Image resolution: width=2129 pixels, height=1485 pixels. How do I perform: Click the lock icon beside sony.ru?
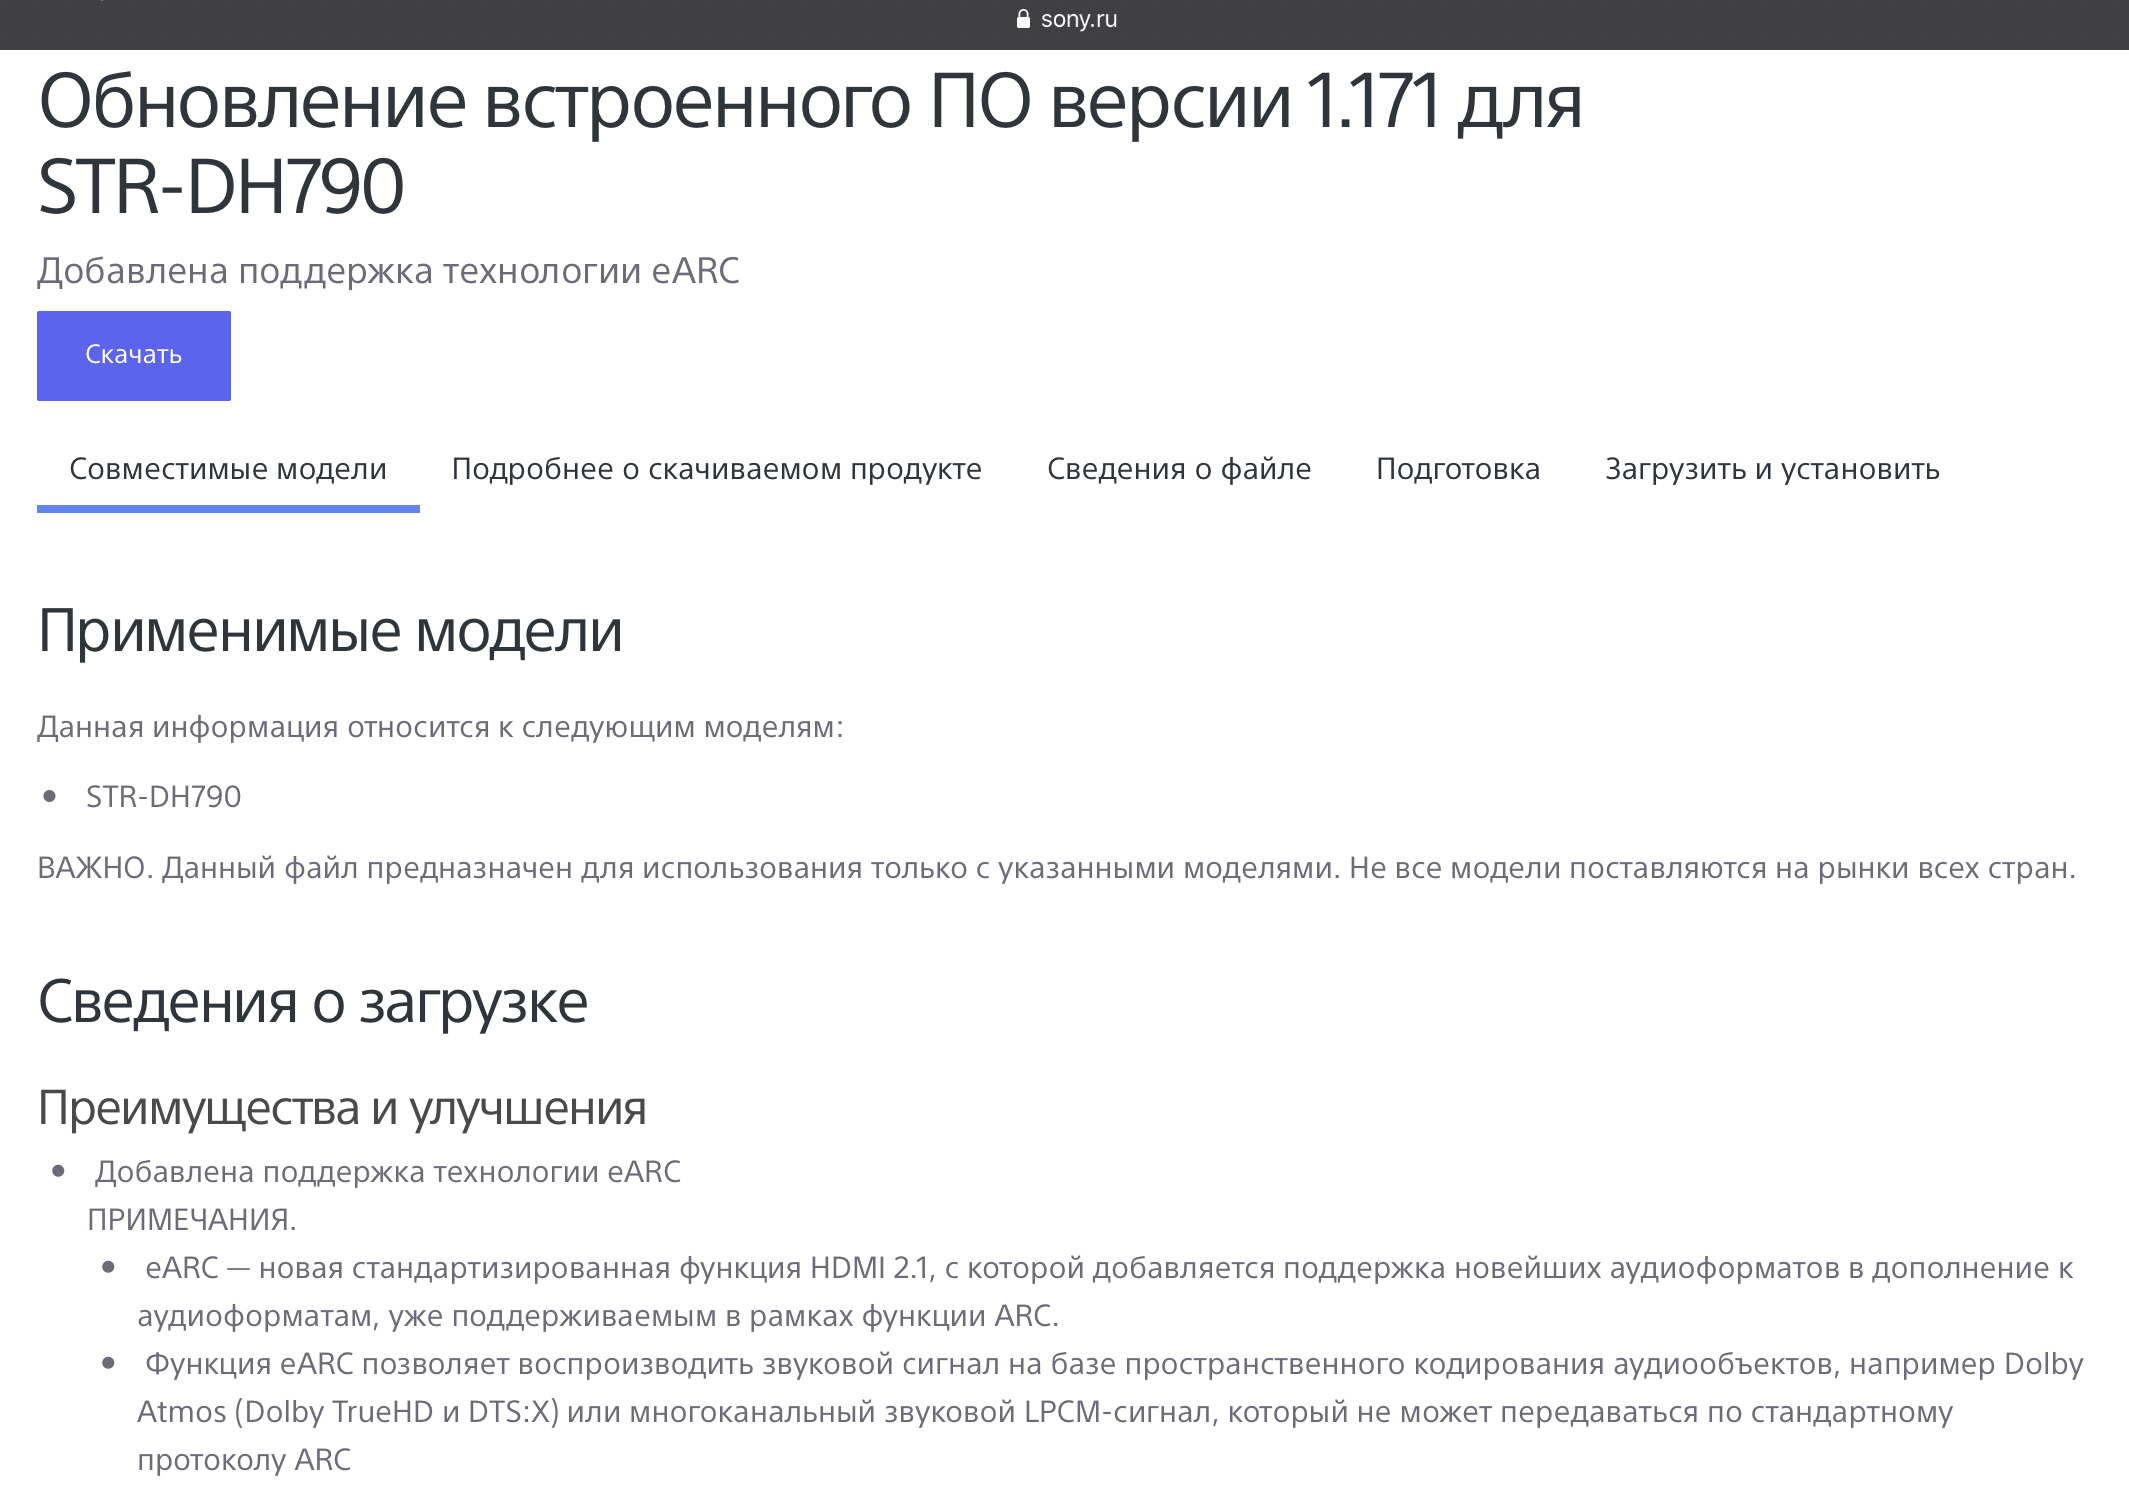(1022, 19)
